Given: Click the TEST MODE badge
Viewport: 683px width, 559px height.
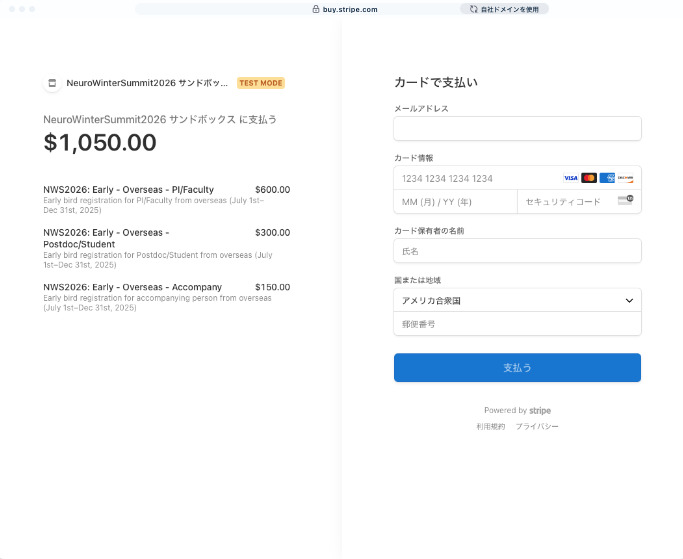Looking at the screenshot, I should [260, 83].
